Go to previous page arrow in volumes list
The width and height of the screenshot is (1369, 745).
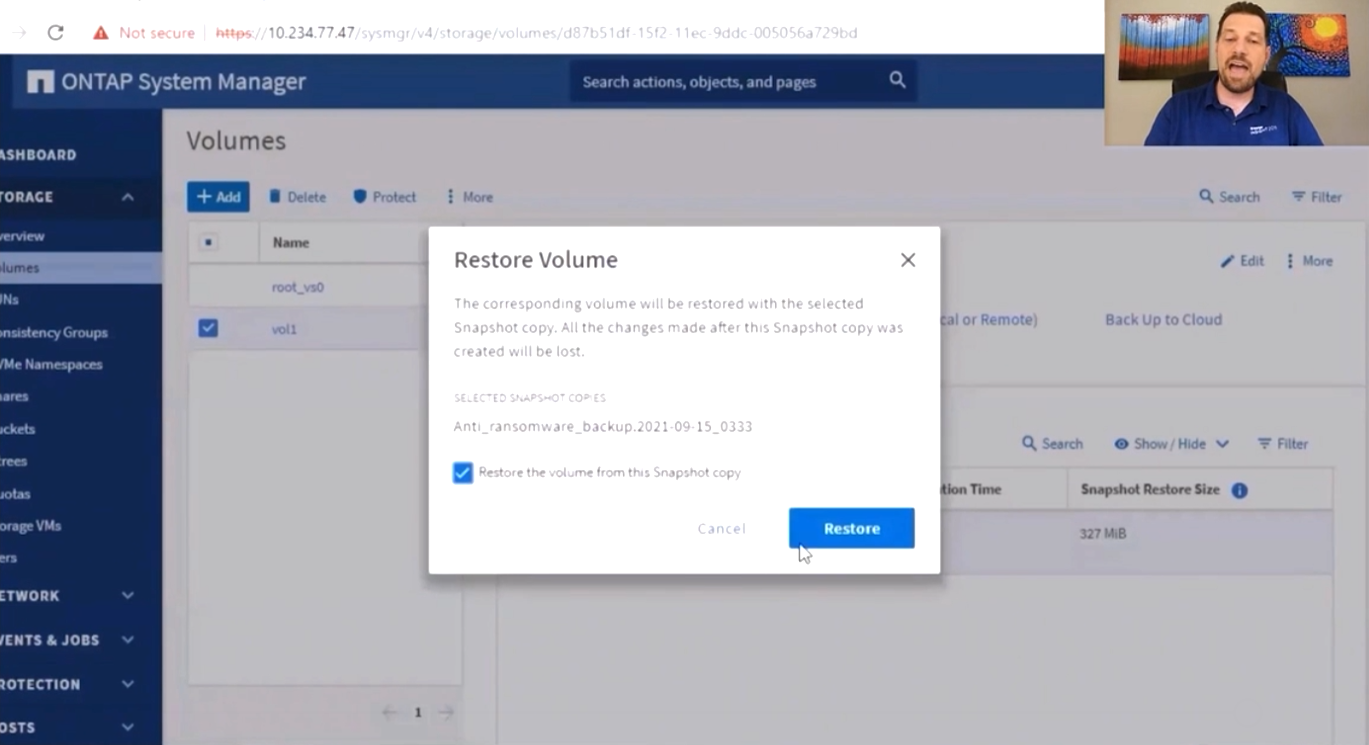[390, 712]
